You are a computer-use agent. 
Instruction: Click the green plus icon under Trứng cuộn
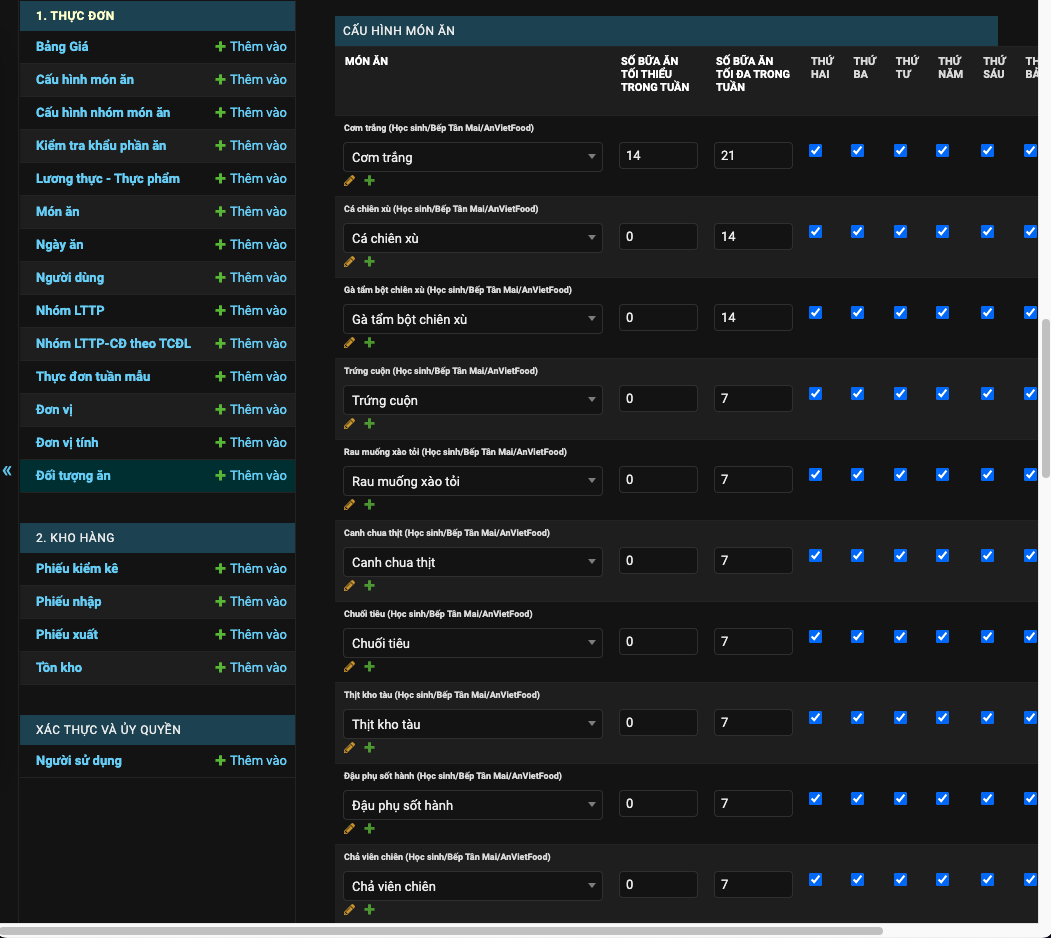coord(369,423)
